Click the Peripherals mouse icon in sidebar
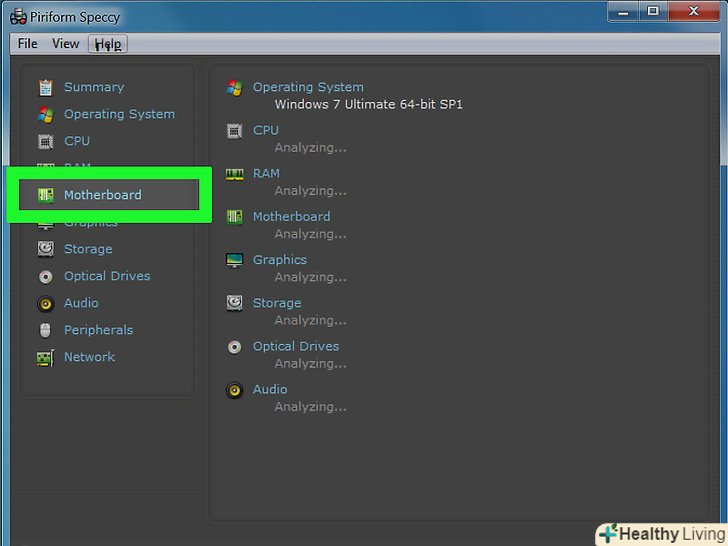The image size is (728, 546). [45, 331]
